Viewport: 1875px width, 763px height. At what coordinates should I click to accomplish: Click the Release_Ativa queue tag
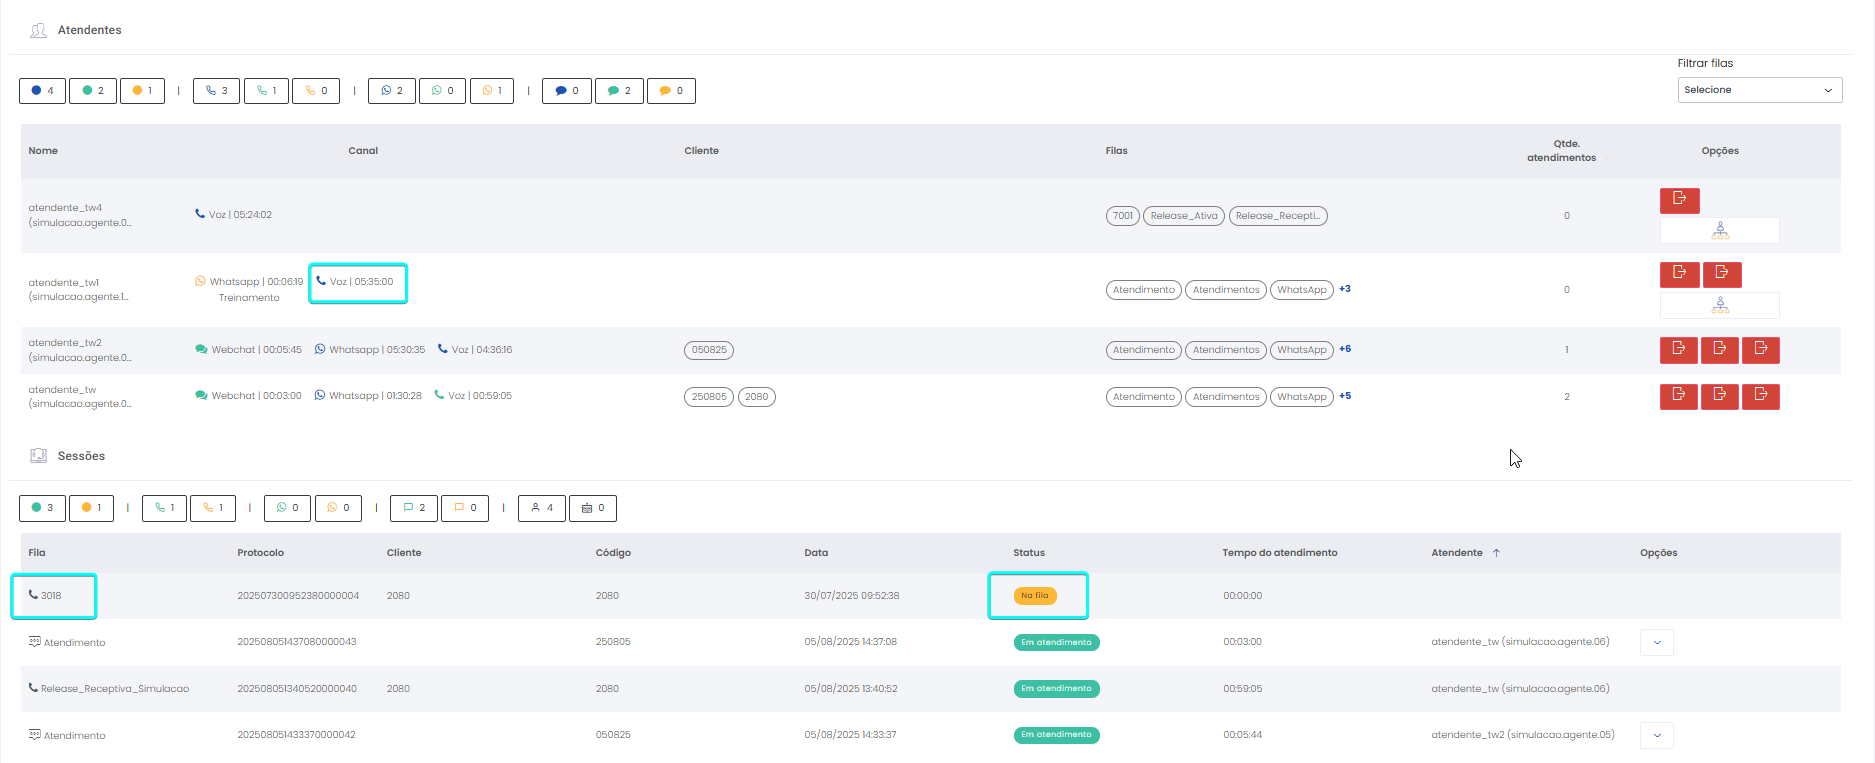pyautogui.click(x=1183, y=216)
